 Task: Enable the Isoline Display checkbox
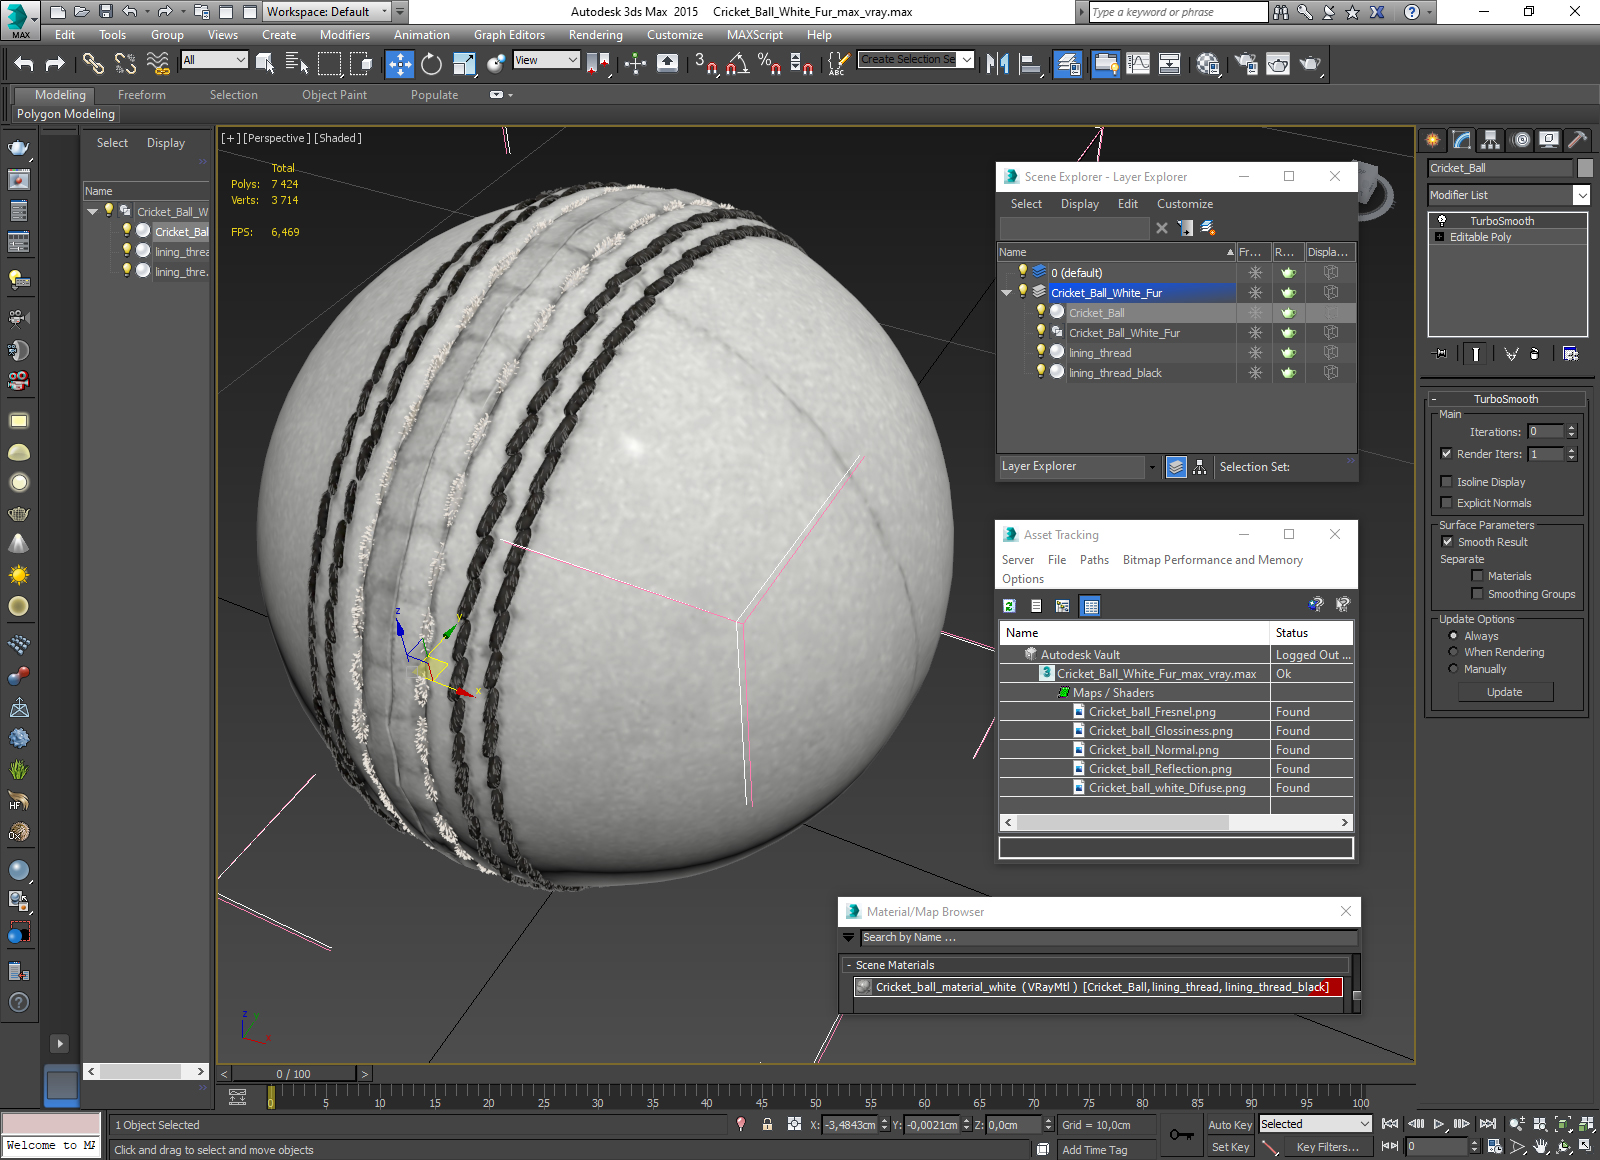pyautogui.click(x=1446, y=482)
